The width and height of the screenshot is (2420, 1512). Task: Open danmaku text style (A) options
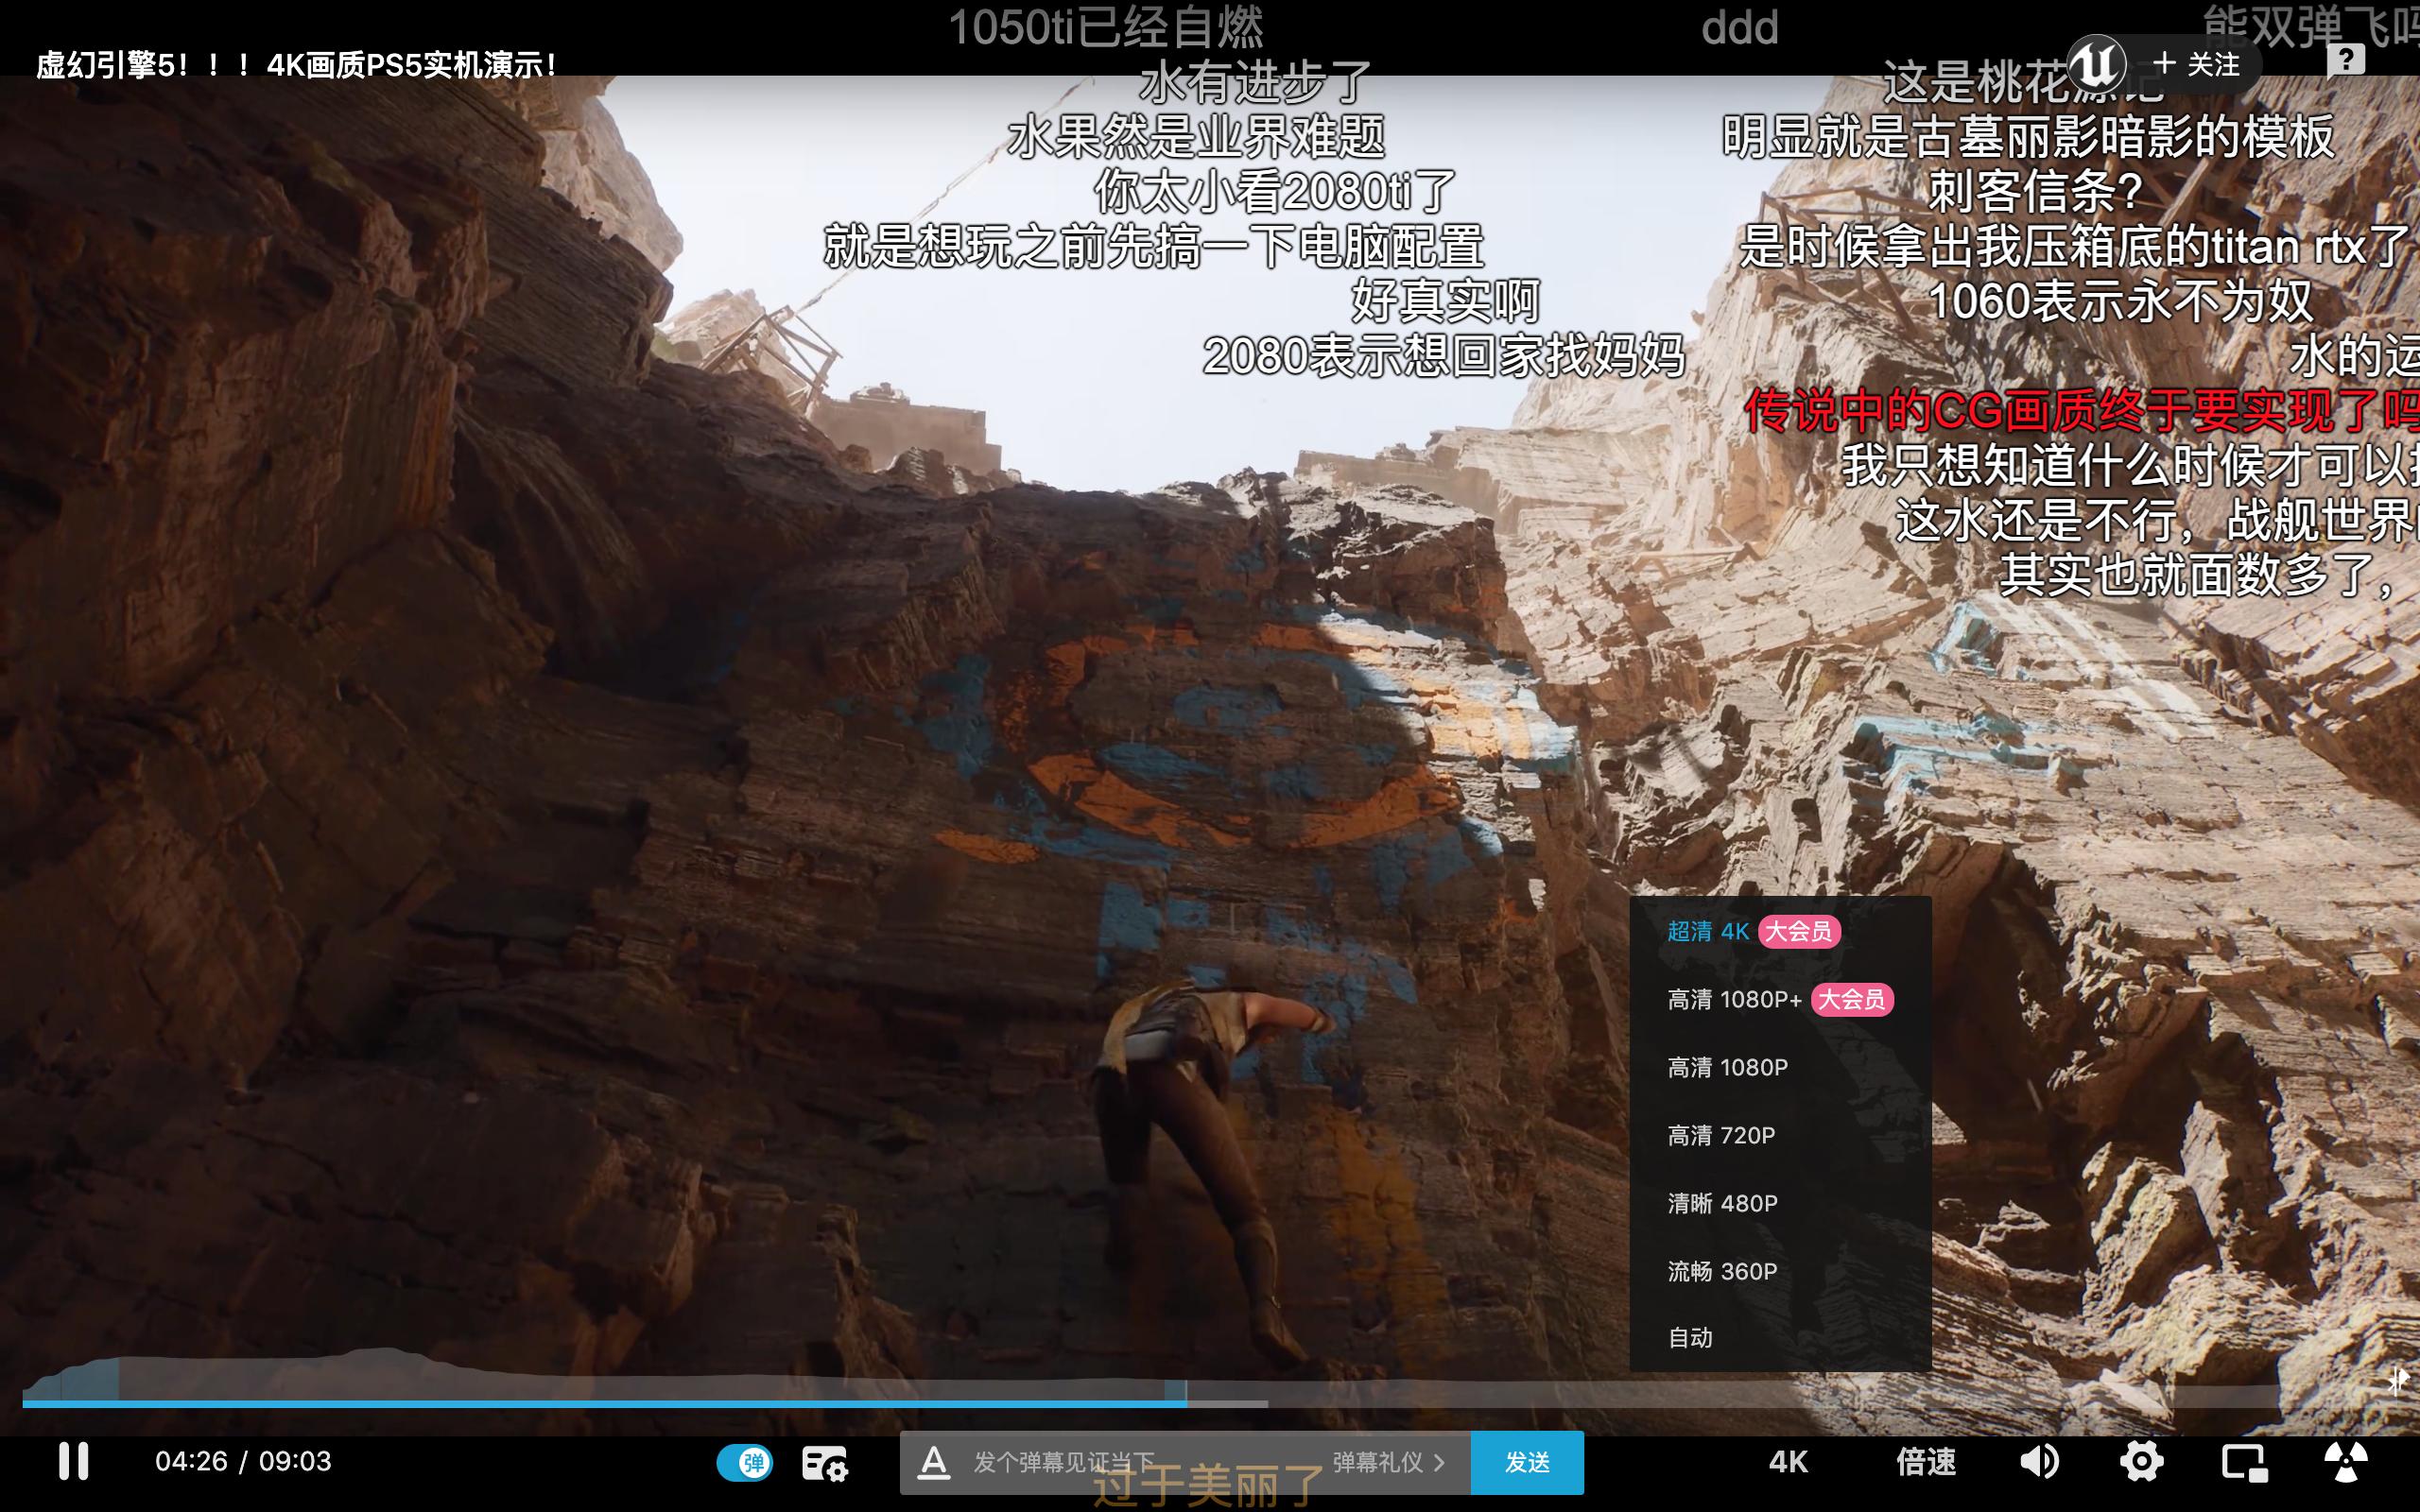point(933,1463)
